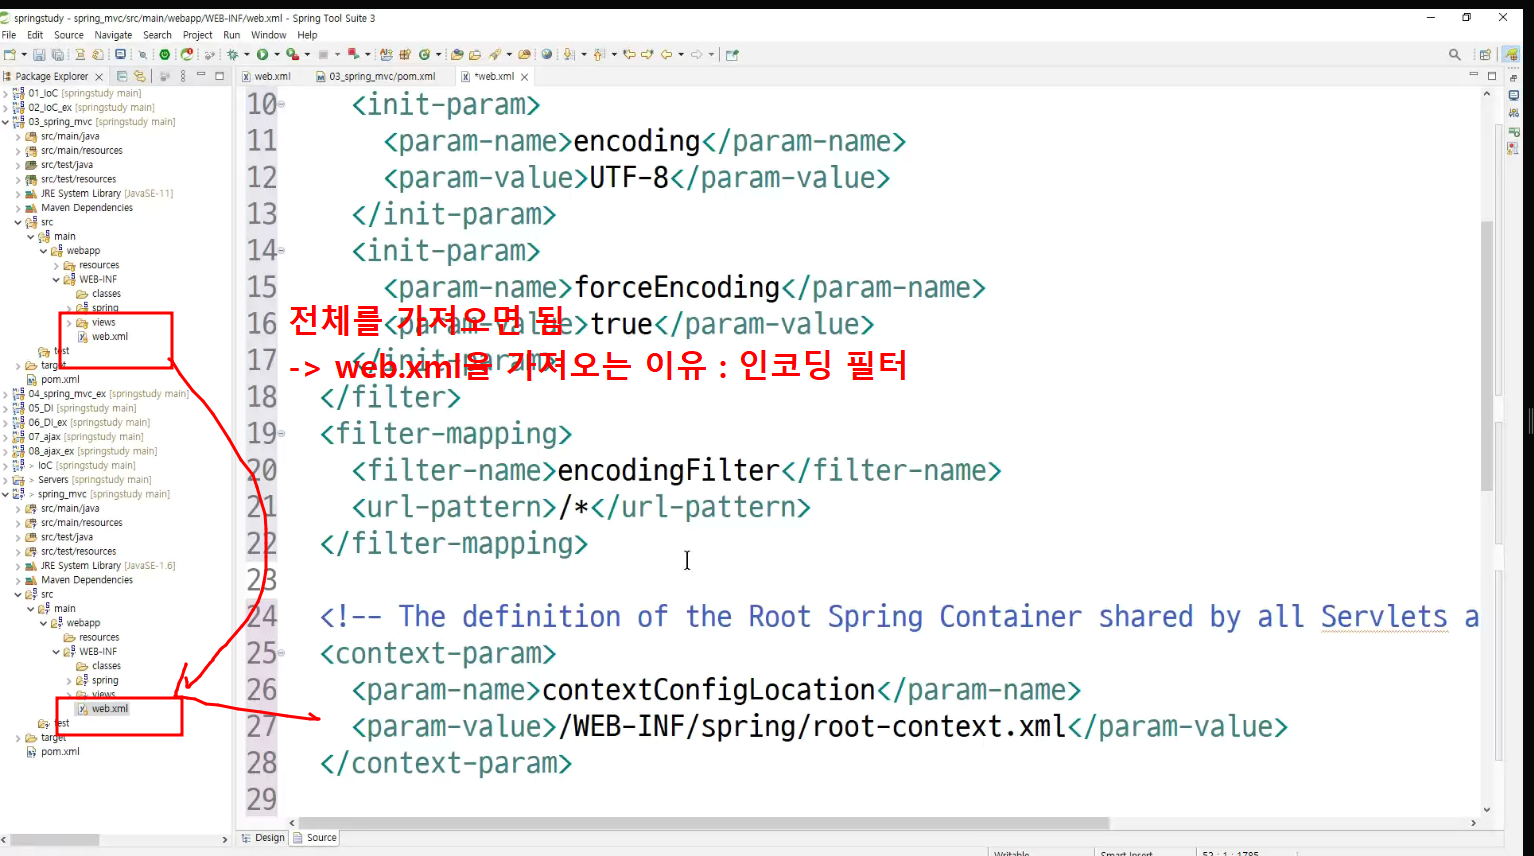Click the editor vertical scrollbar thumb

pyautogui.click(x=1487, y=355)
